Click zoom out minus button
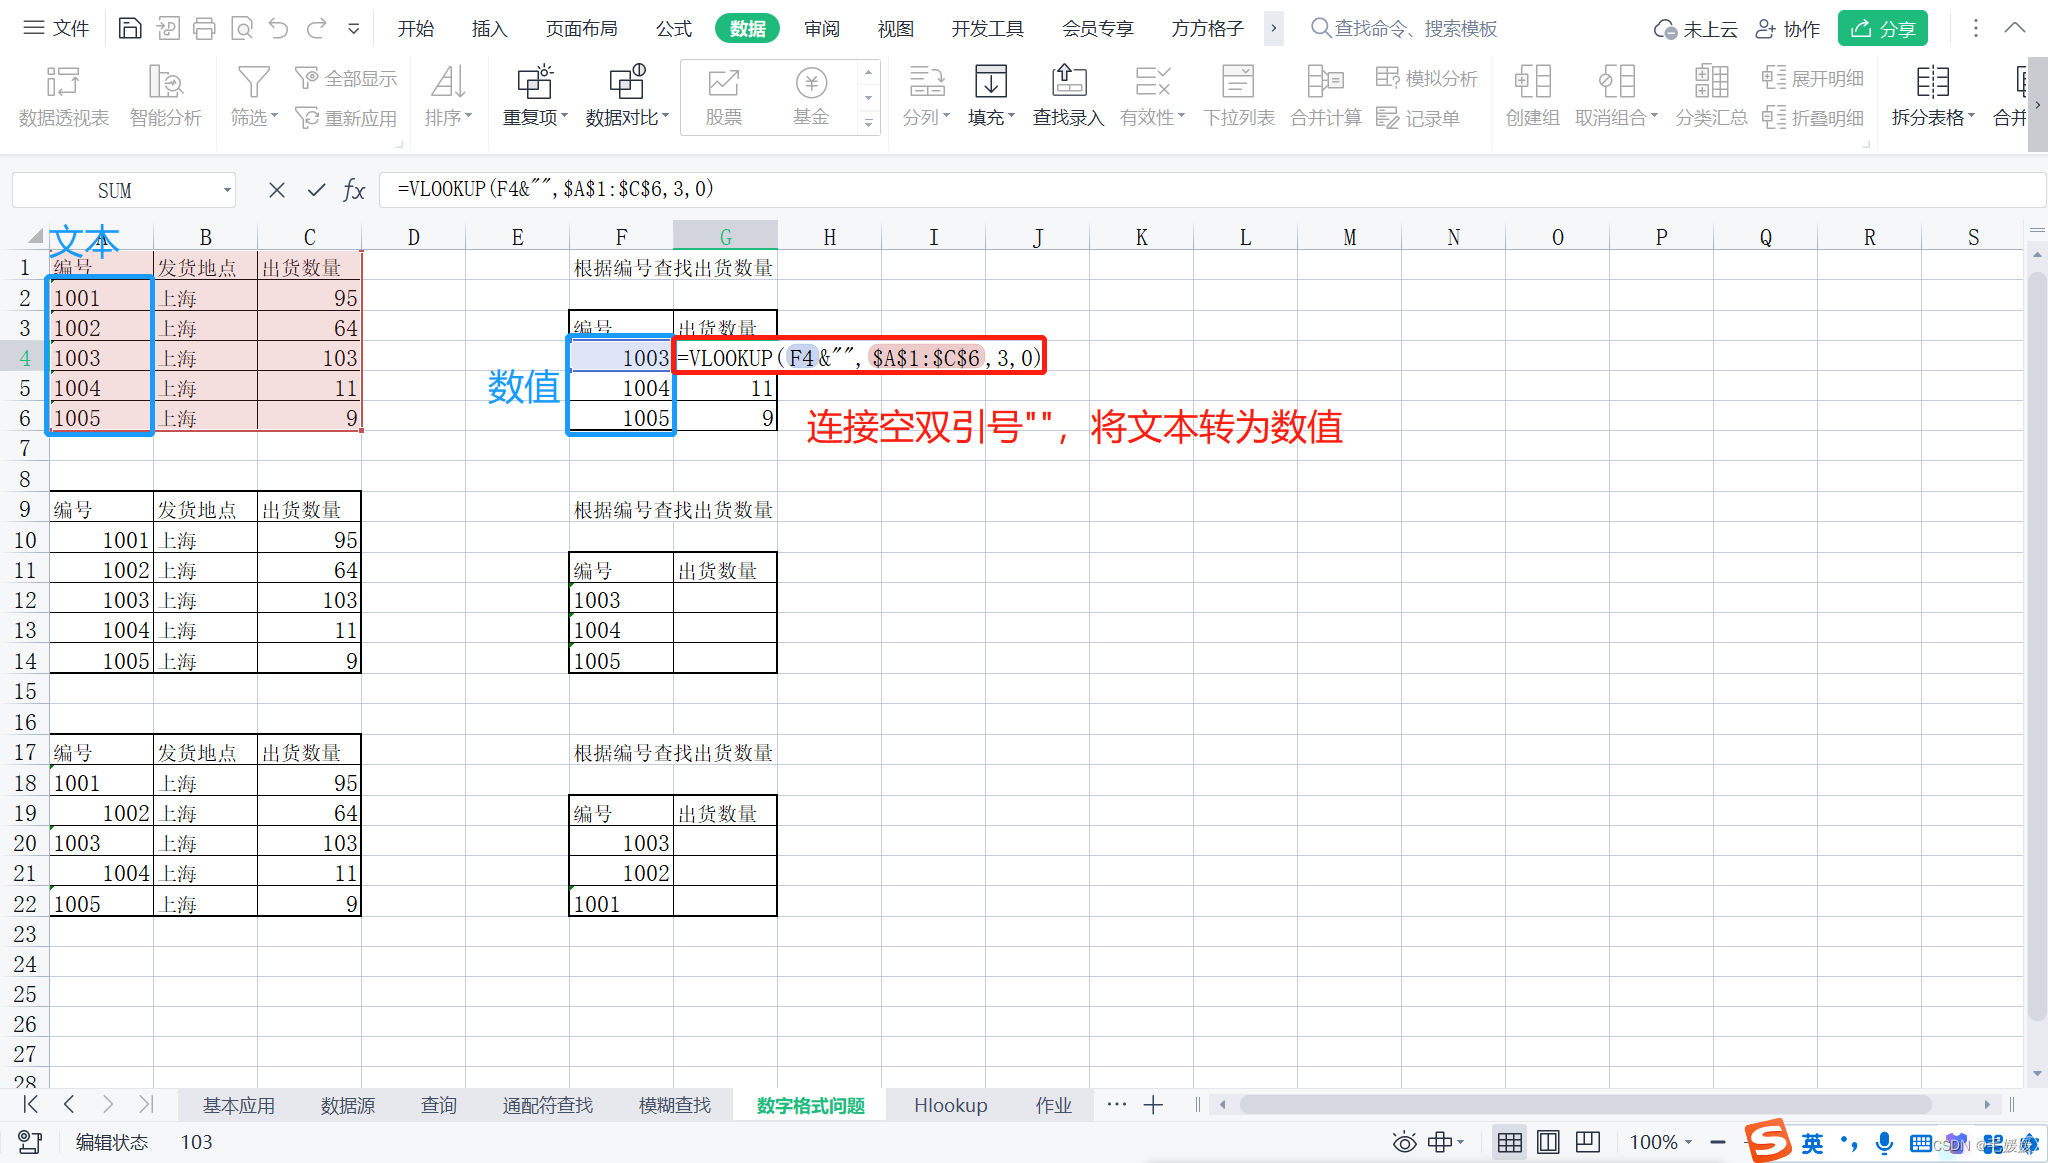The image size is (2048, 1163). click(1718, 1142)
